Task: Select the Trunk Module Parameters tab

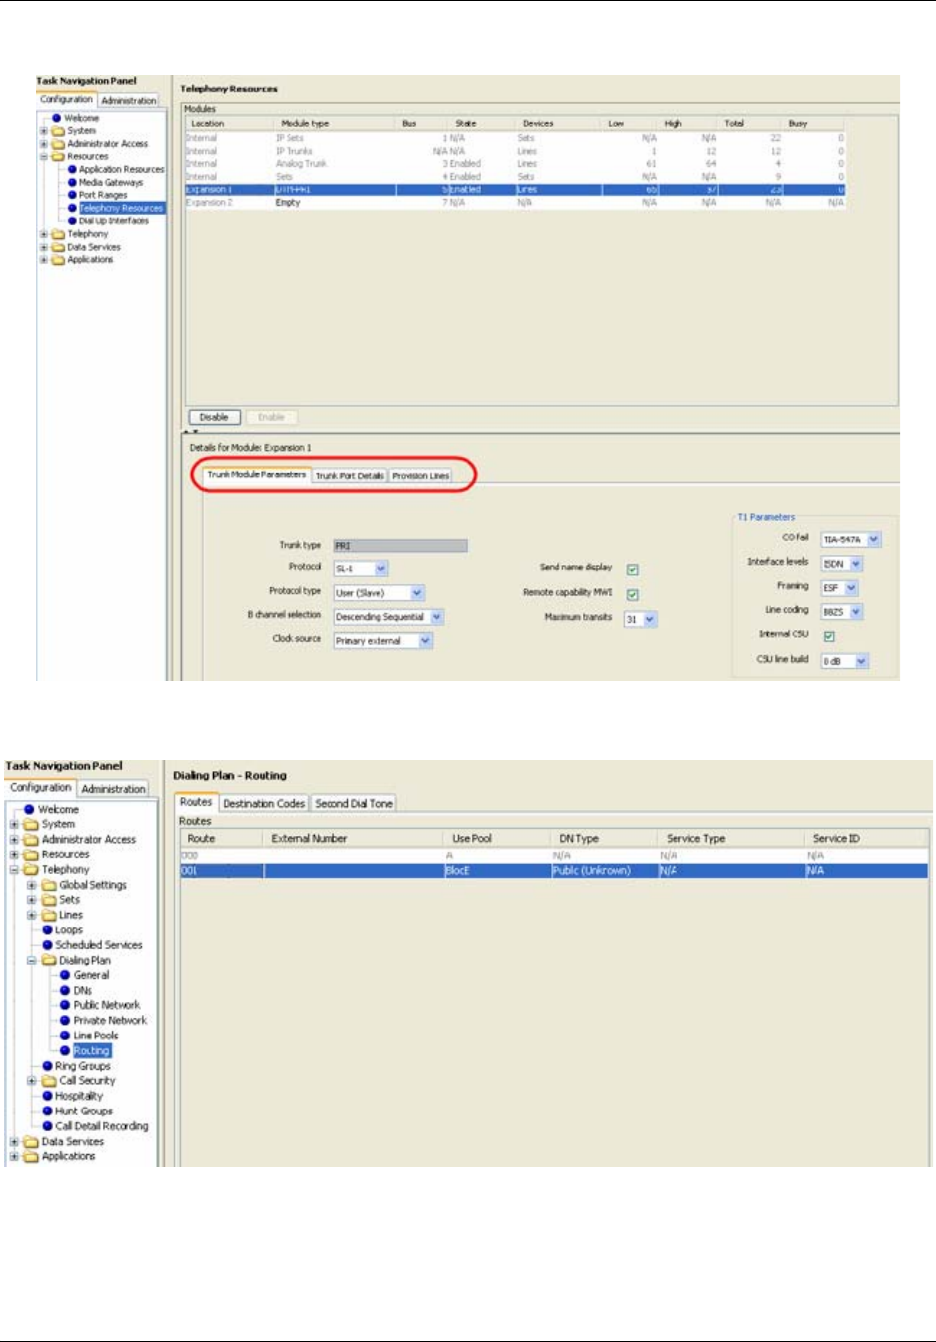Action: coord(257,475)
